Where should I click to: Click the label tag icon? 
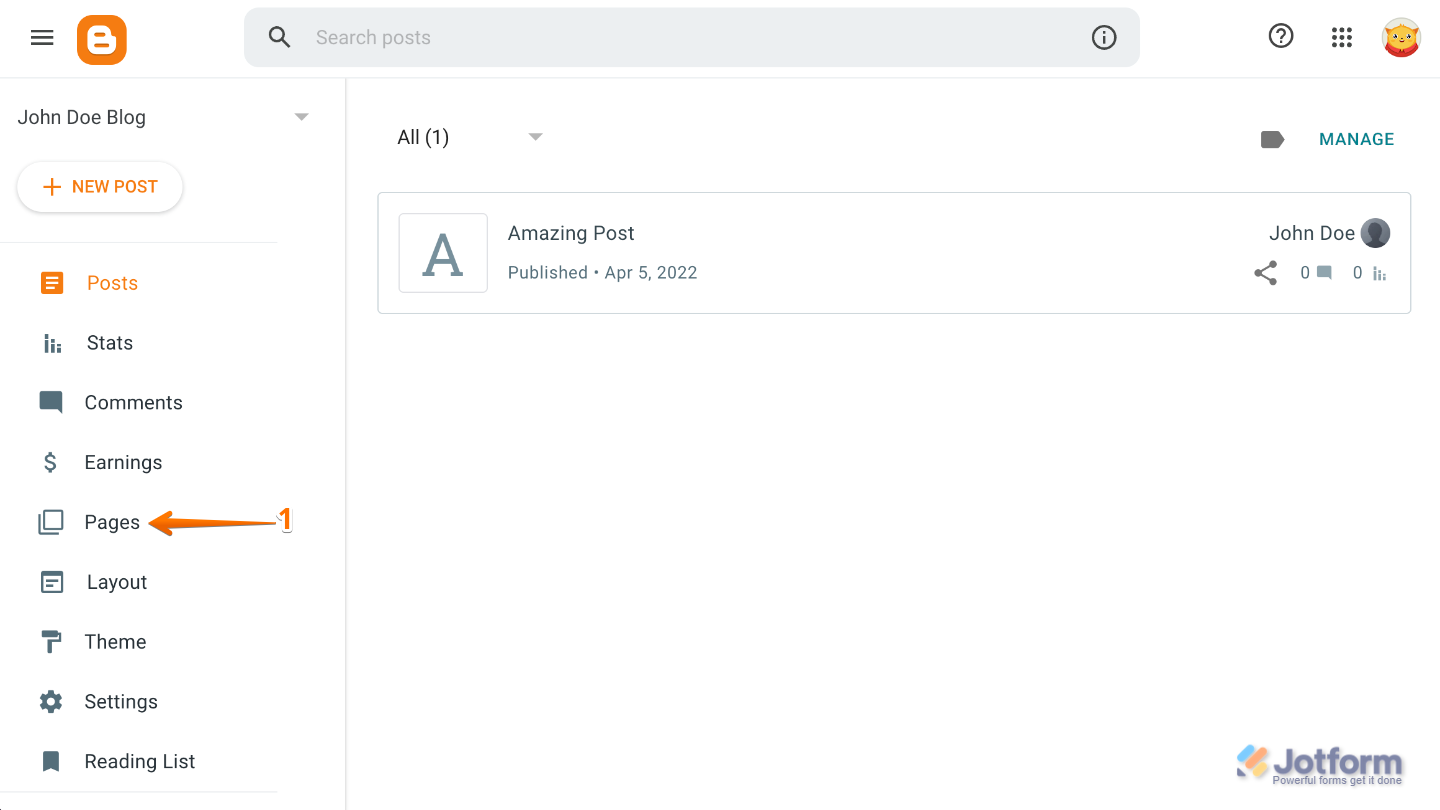tap(1272, 139)
